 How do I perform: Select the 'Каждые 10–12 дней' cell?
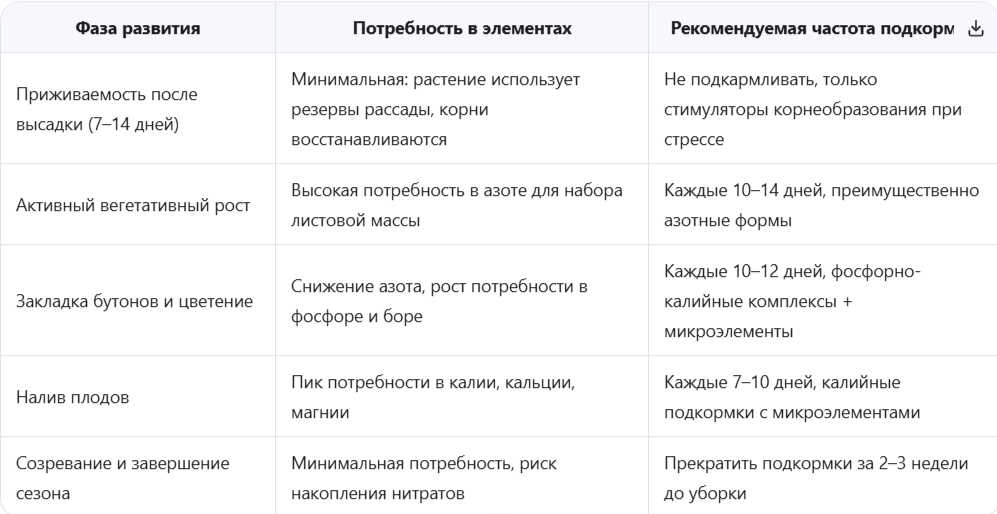click(823, 301)
